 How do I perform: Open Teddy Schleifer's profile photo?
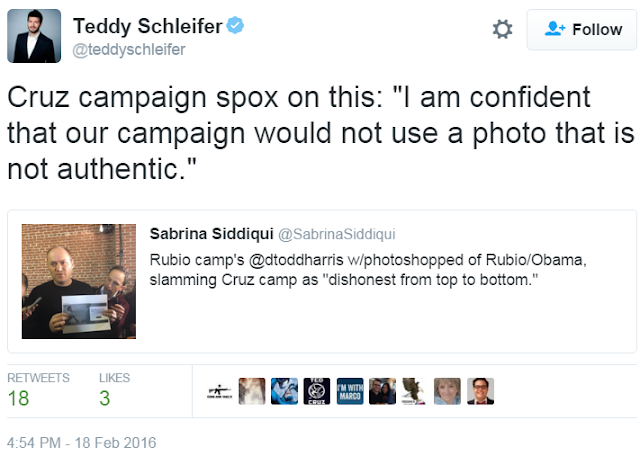34,35
